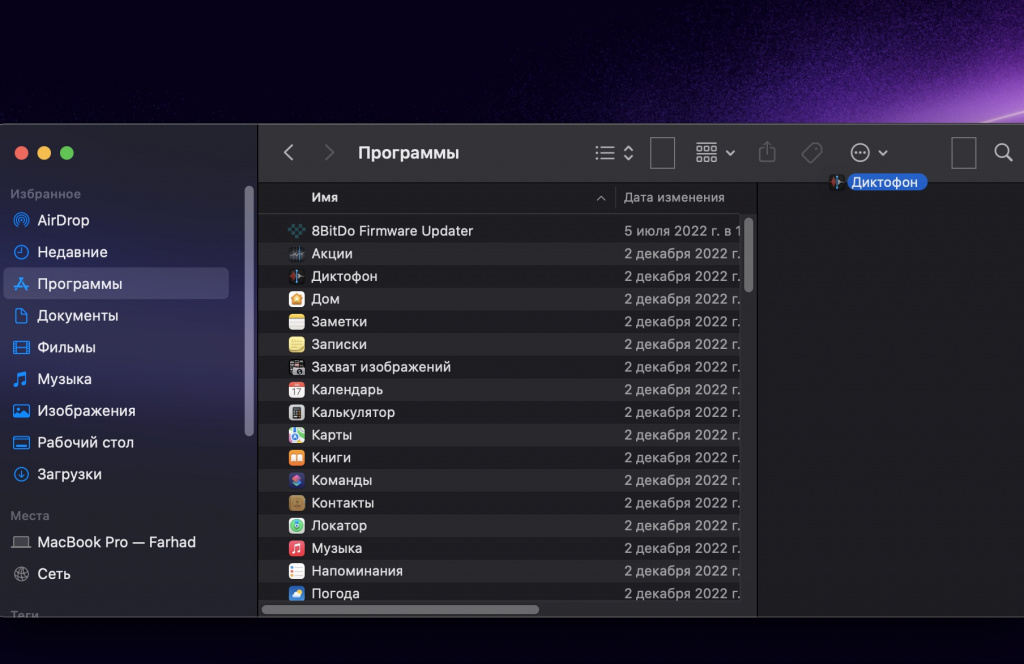Select the Календарь app icon
The image size is (1024, 664).
click(297, 390)
